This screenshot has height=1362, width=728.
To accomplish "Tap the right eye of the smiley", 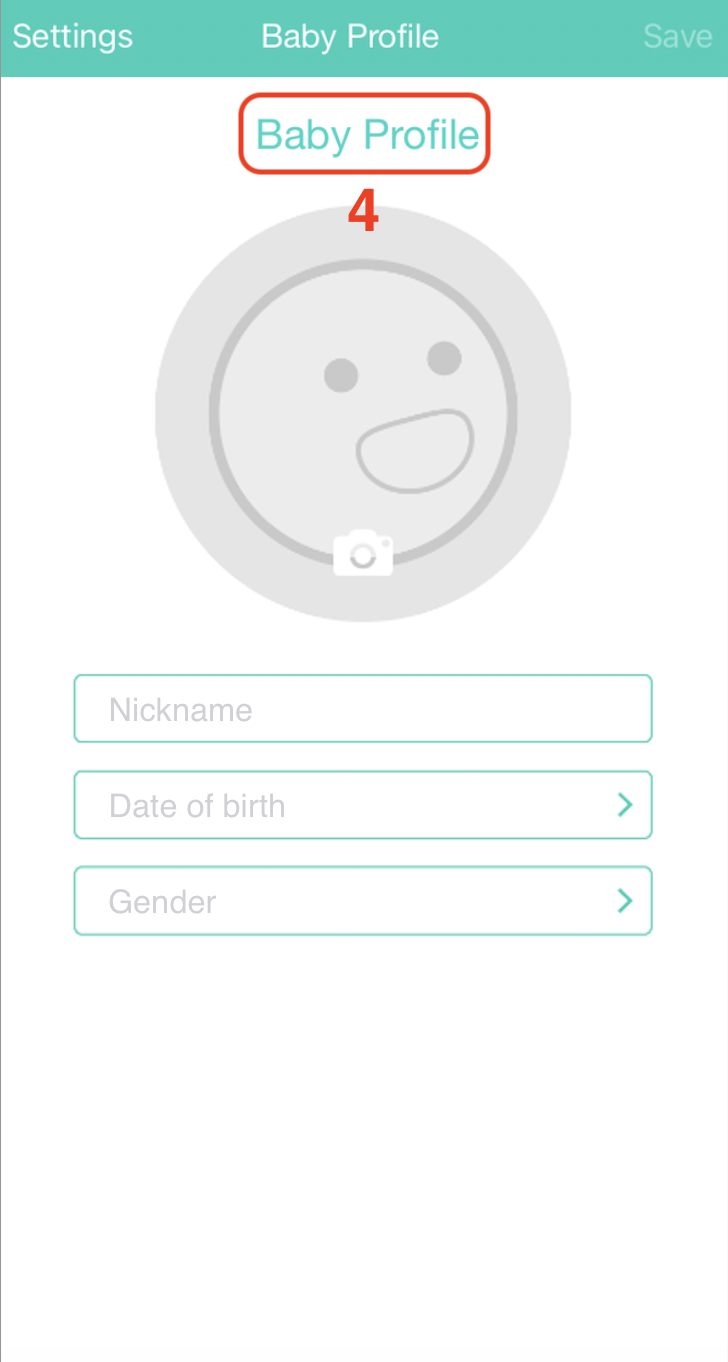I will tap(444, 357).
